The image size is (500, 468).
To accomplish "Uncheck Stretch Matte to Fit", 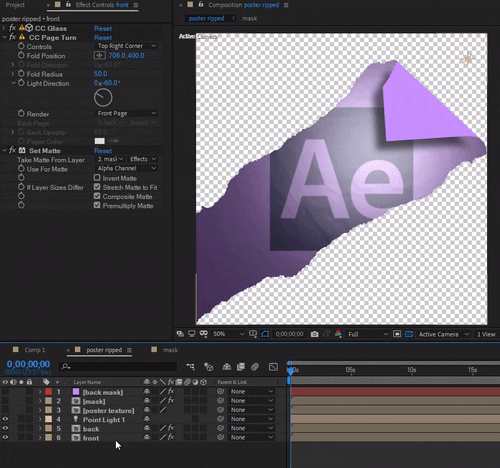I will pos(97,187).
